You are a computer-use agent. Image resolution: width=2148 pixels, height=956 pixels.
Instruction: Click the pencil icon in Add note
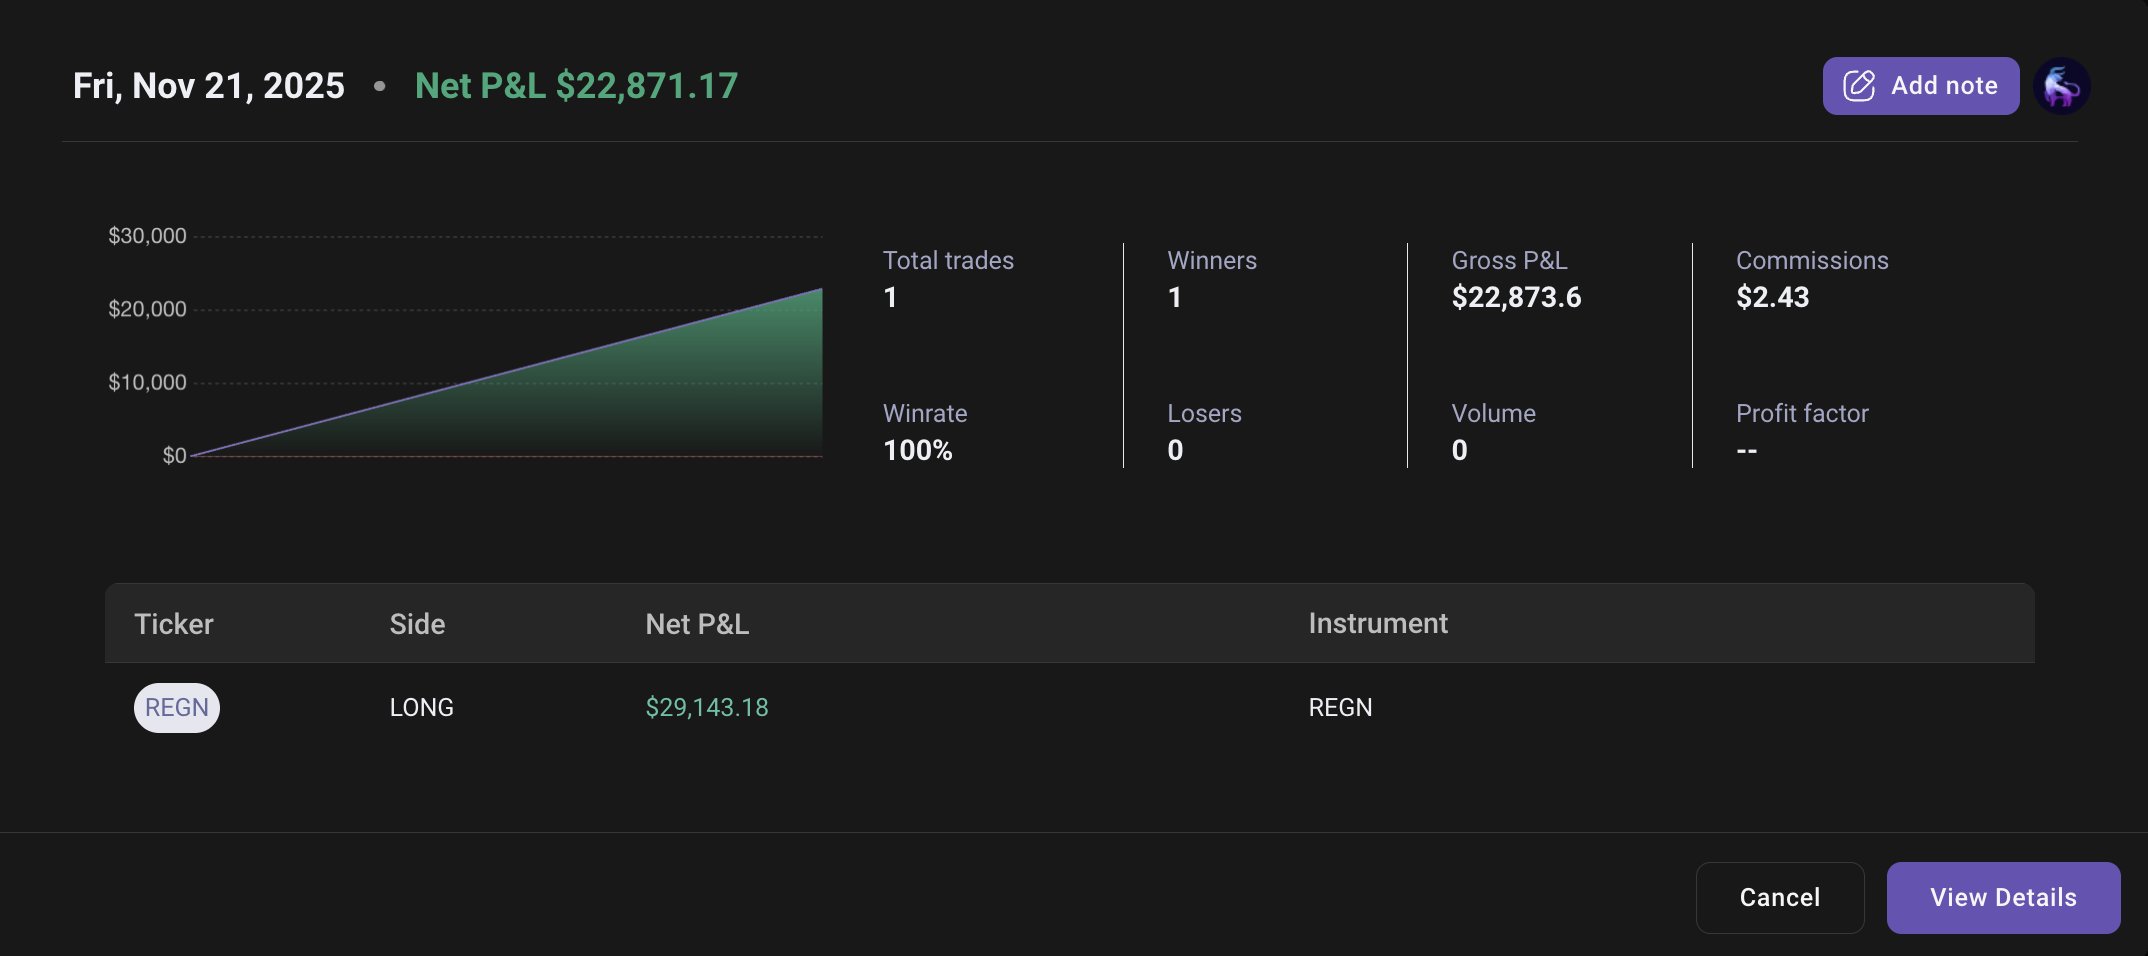[x=1858, y=86]
